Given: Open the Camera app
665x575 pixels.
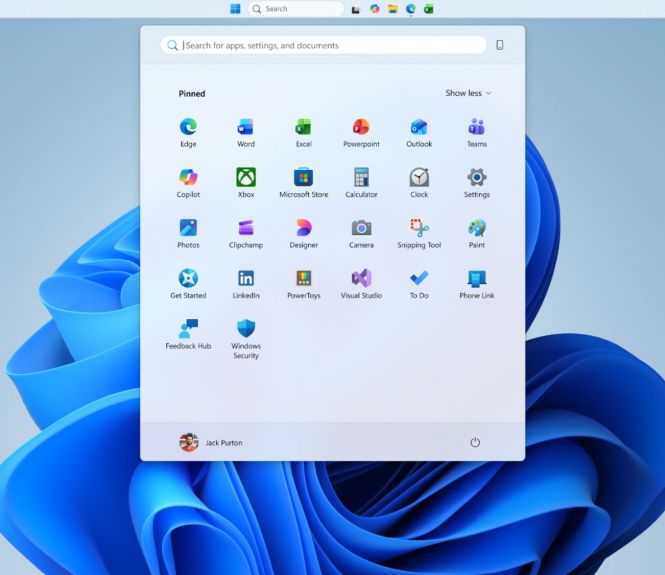Looking at the screenshot, I should 361,234.
